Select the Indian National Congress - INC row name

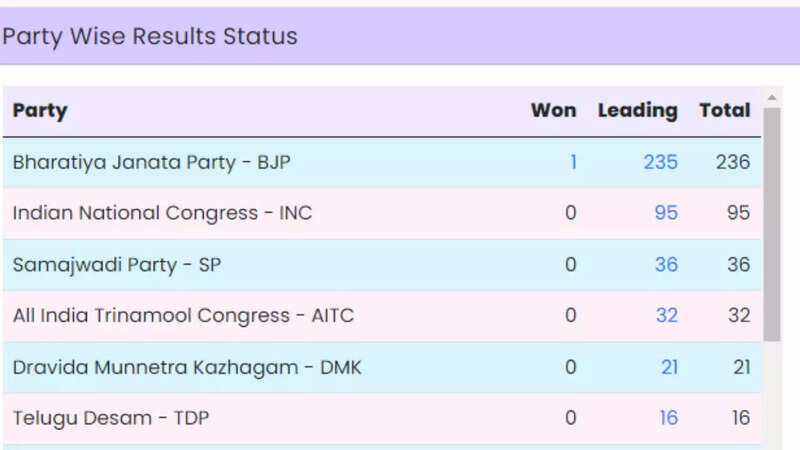[x=161, y=213]
